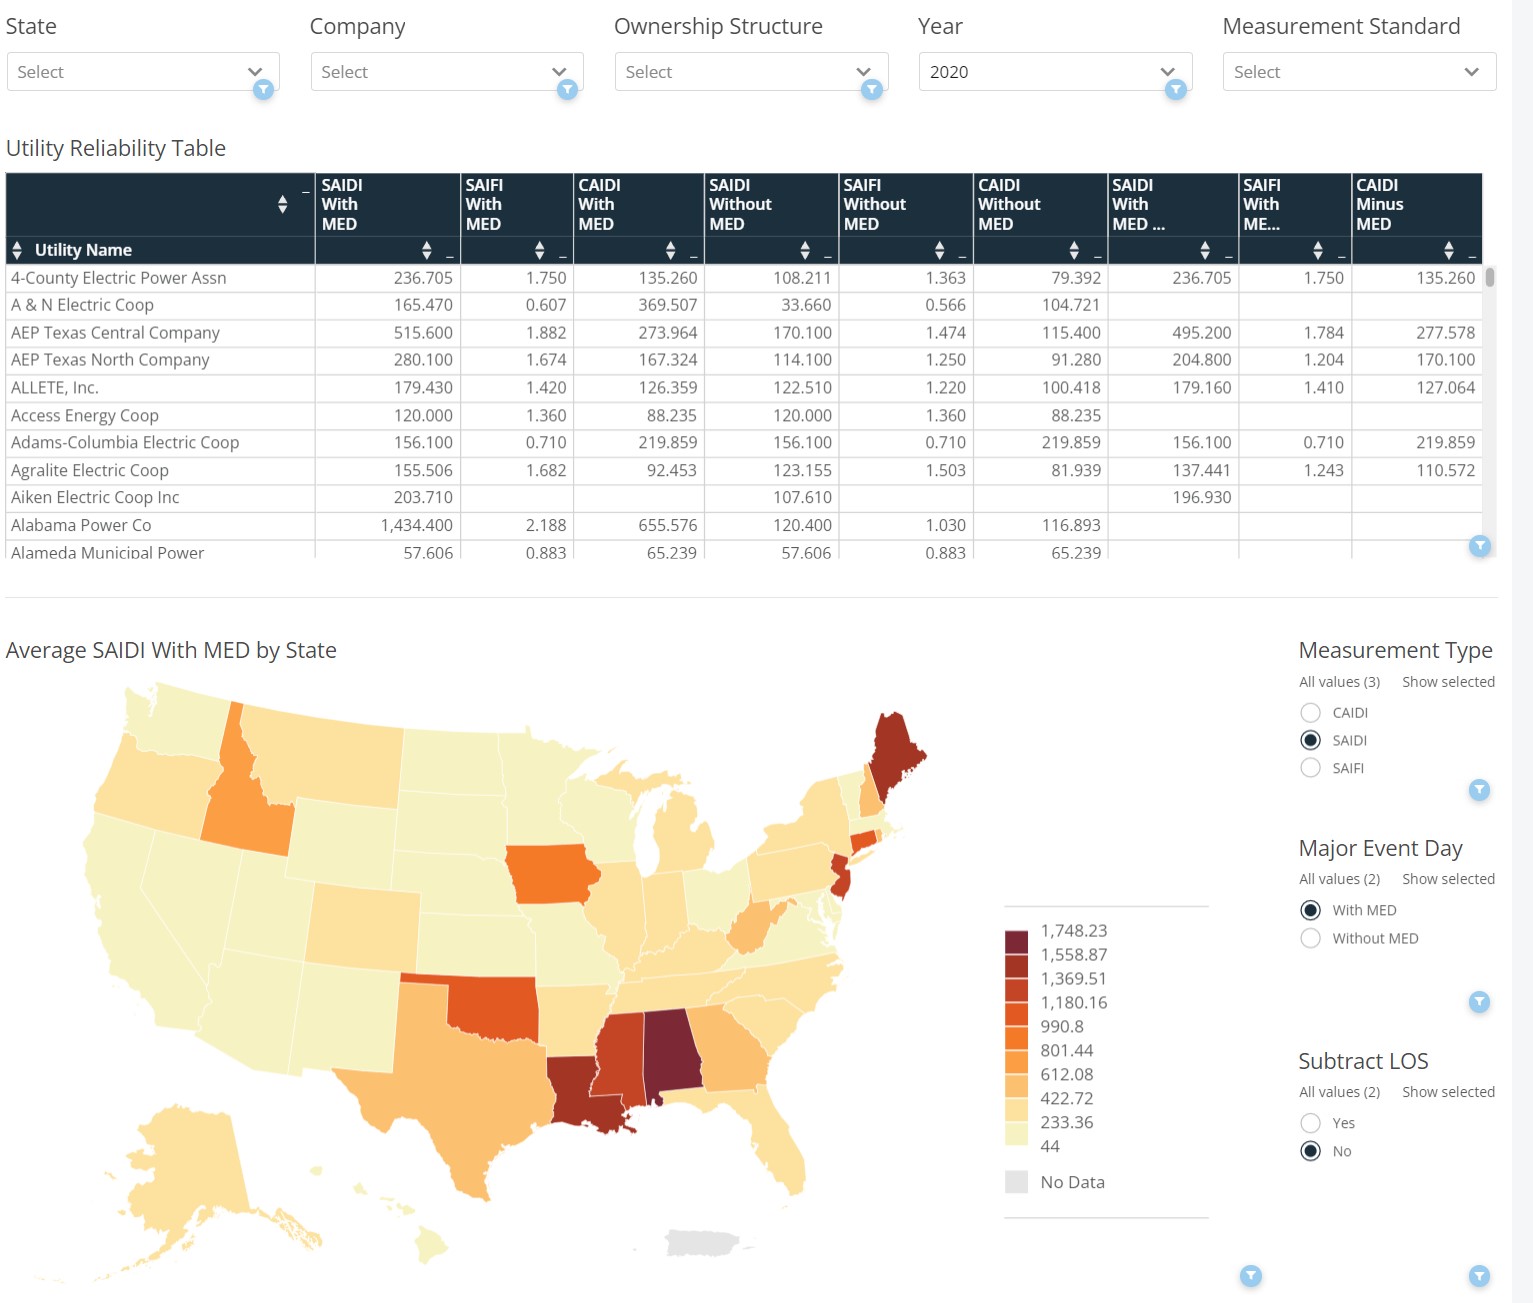1533x1303 pixels.
Task: Click the 1,748.23 legend color swatch
Action: pos(1016,942)
